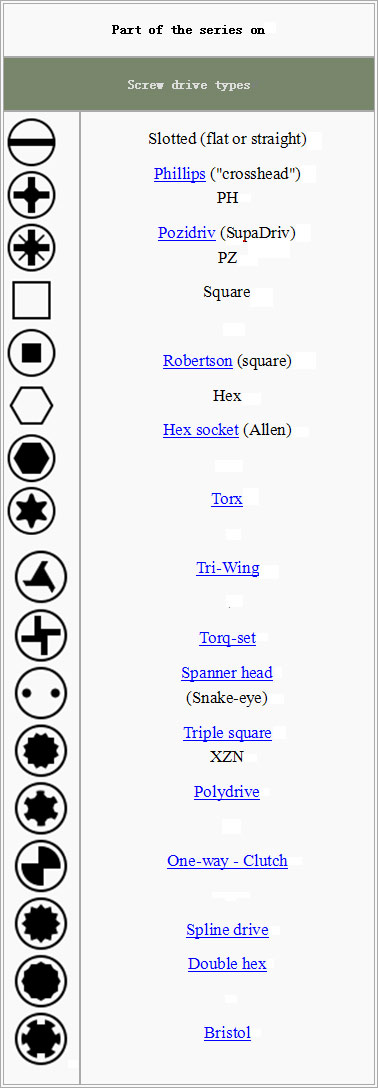Click the Robertson square-in-circle icon

click(x=31, y=353)
